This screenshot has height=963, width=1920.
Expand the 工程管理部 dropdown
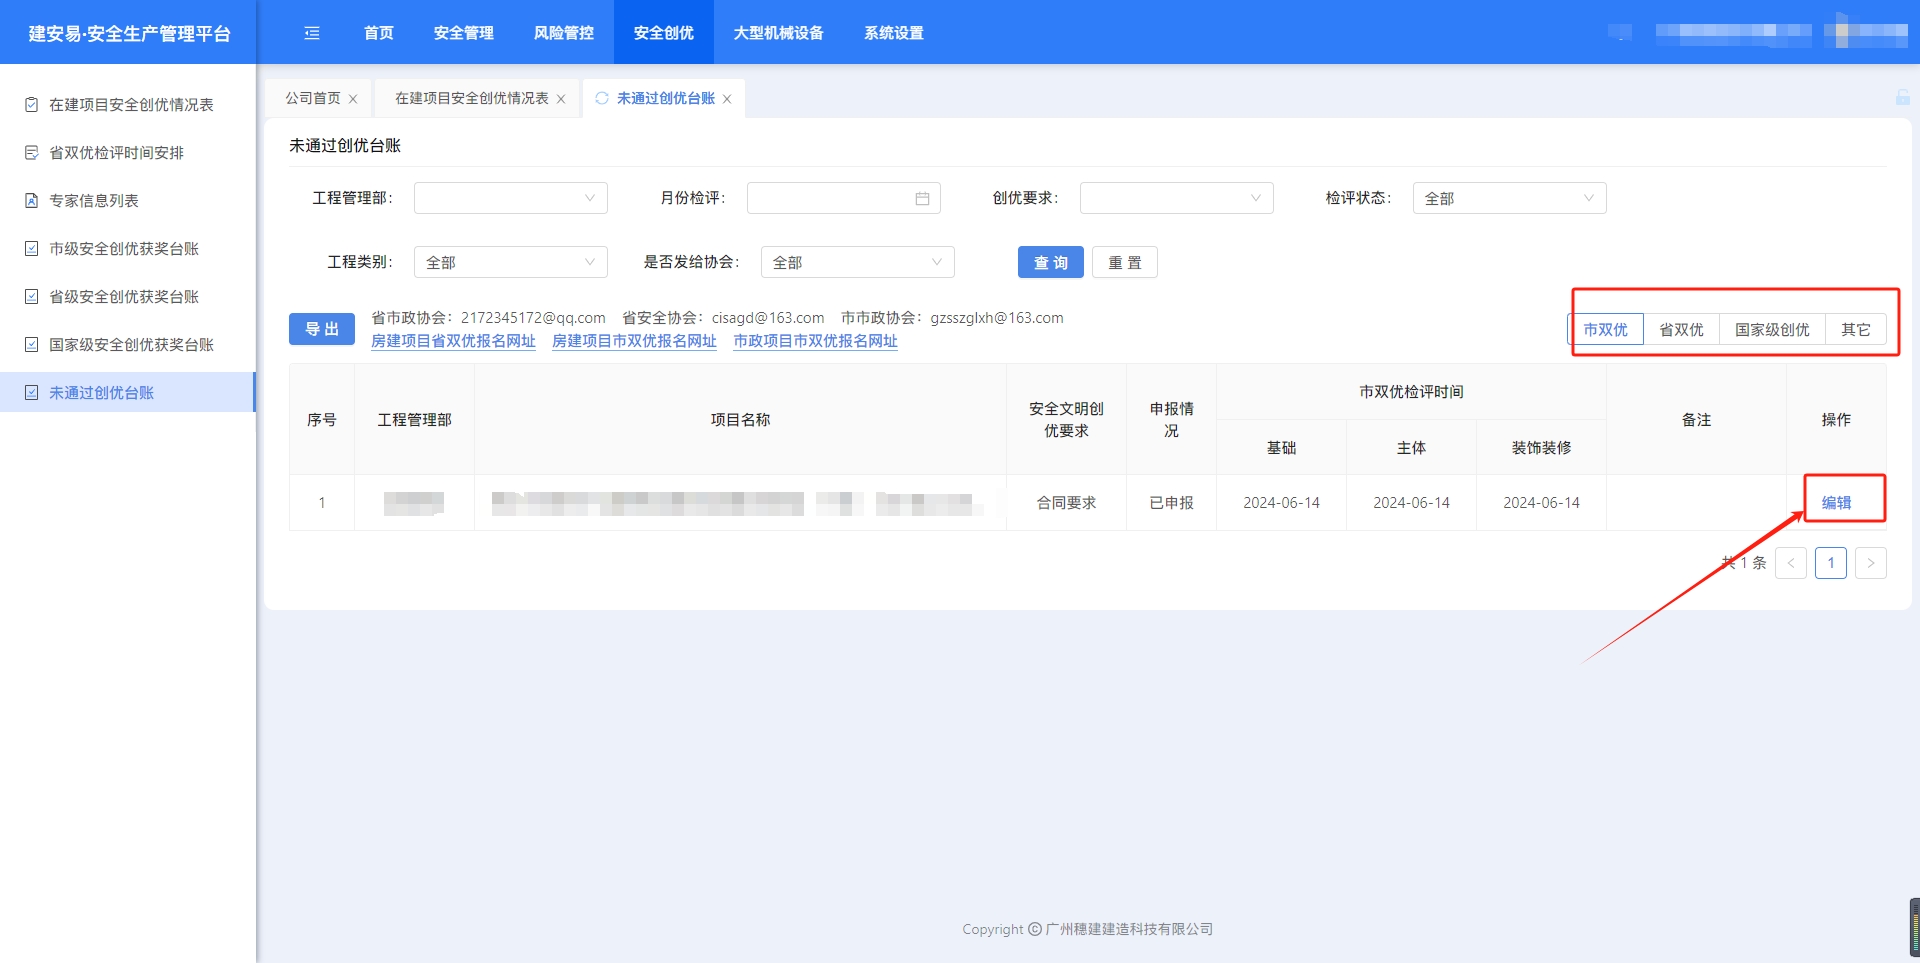click(510, 198)
